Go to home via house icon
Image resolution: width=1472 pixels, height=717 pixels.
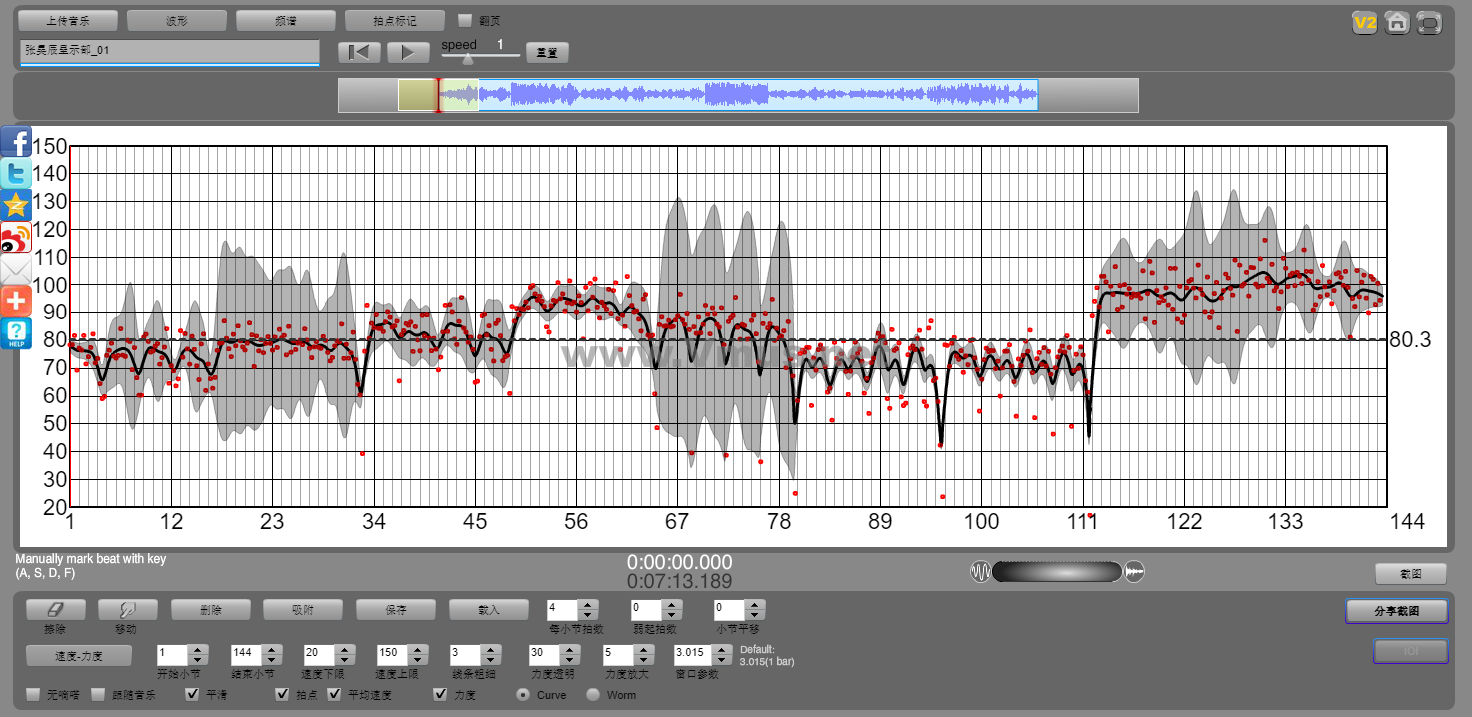pyautogui.click(x=1397, y=23)
